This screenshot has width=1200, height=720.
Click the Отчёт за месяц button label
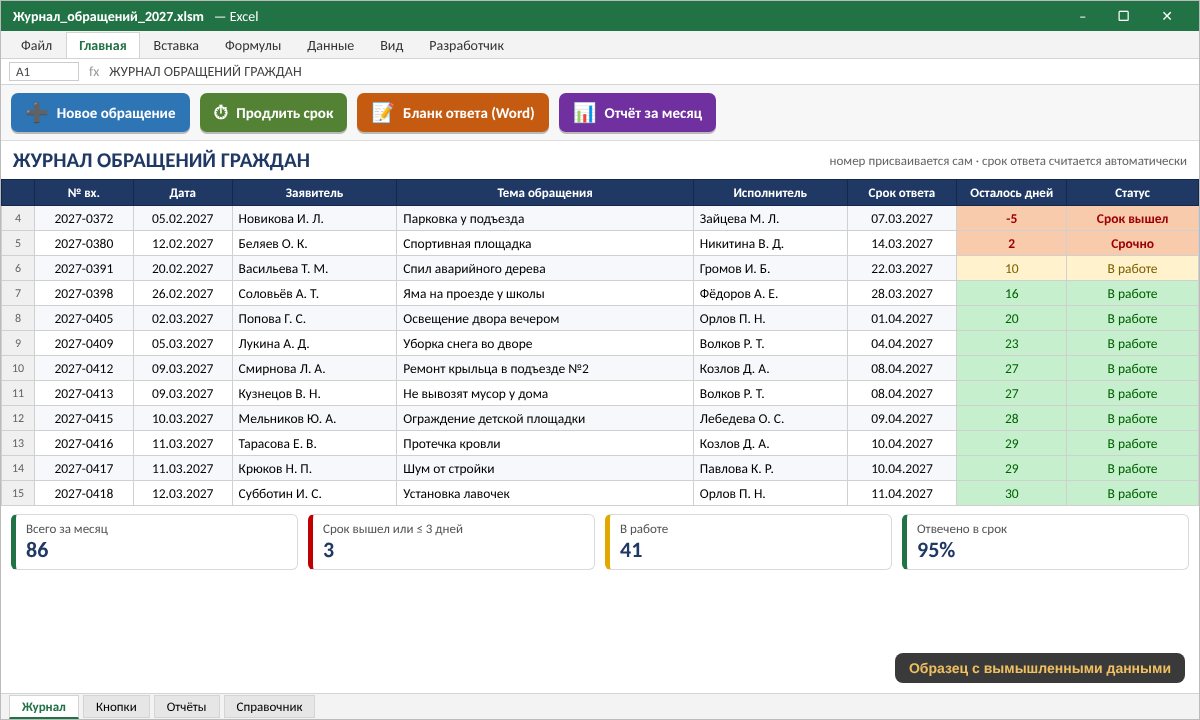click(653, 113)
